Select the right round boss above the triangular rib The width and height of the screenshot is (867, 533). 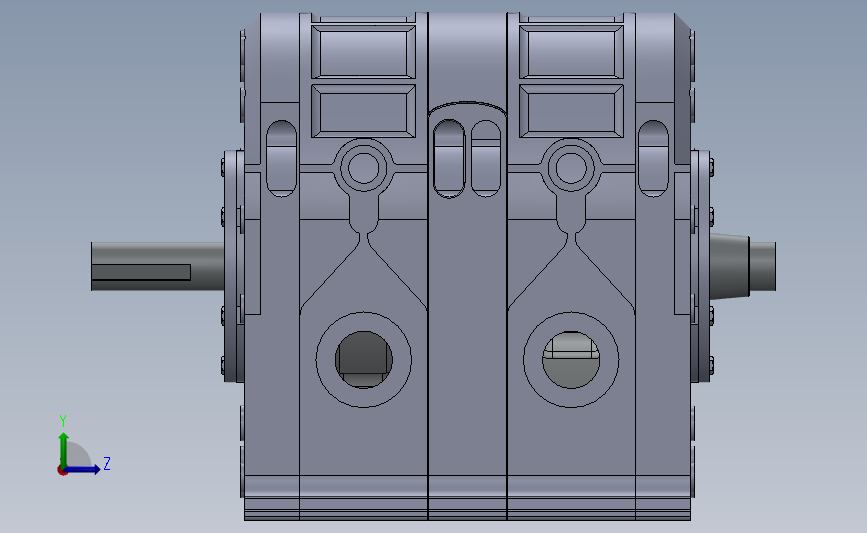coord(571,167)
